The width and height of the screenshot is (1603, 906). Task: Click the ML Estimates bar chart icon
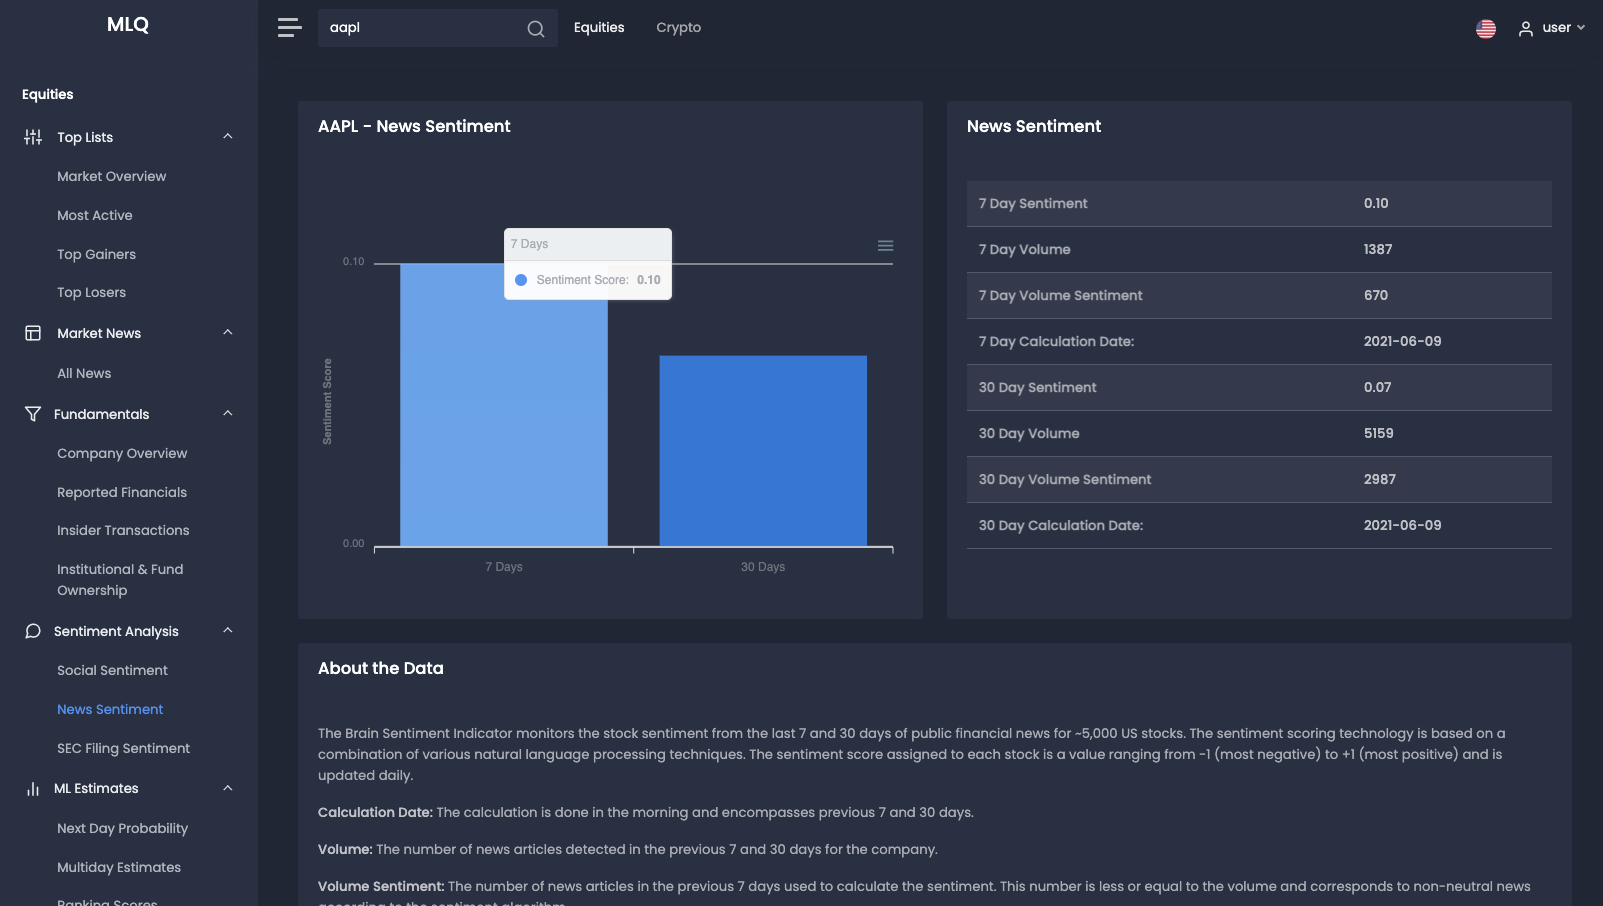pos(33,789)
